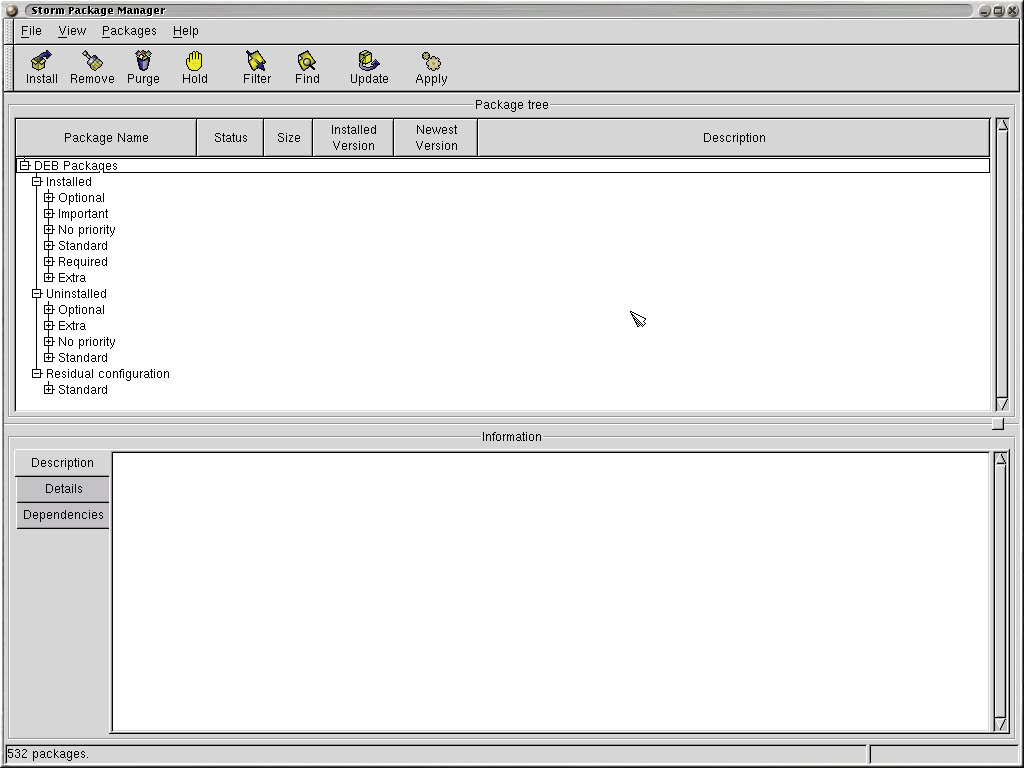Open the Packages menu

click(x=129, y=31)
